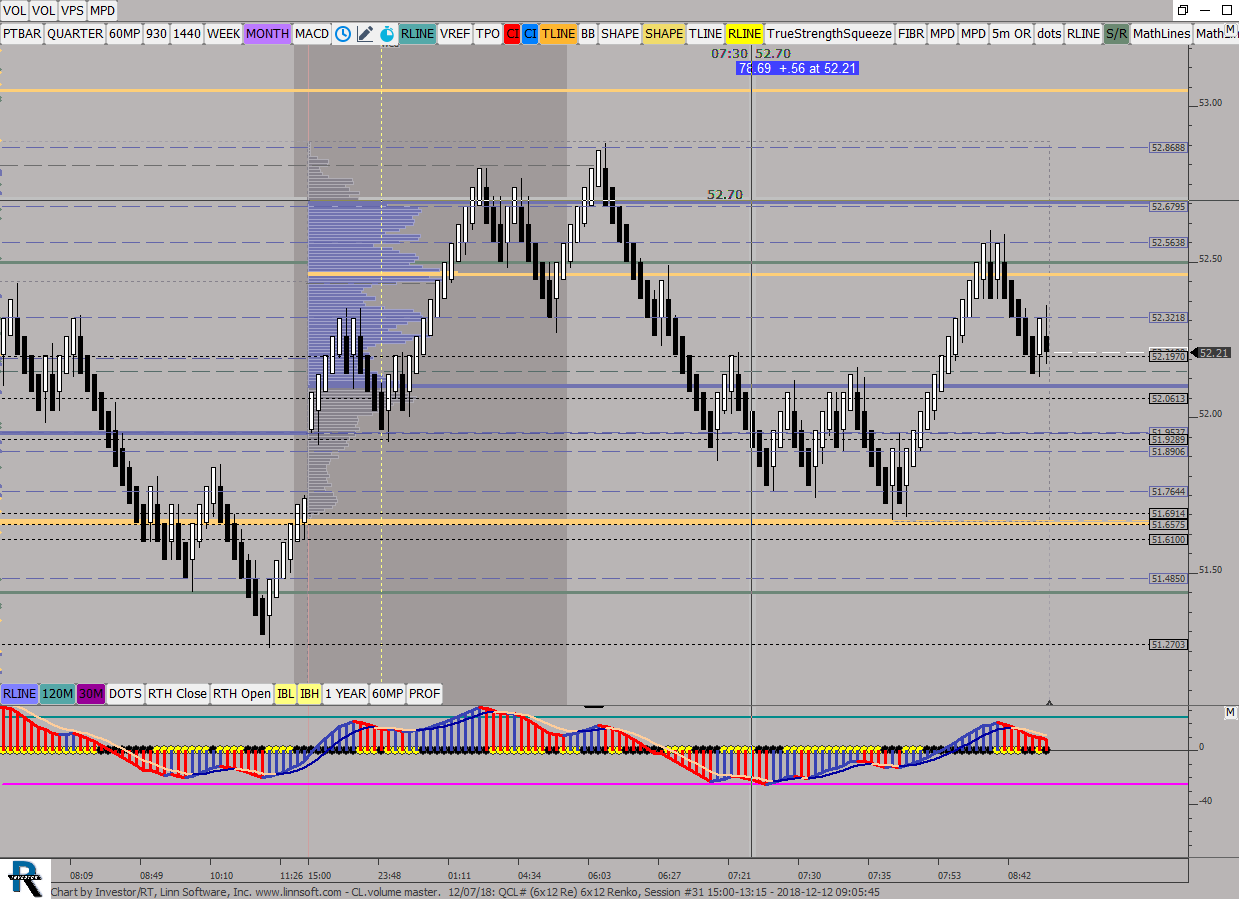1239x899 pixels.
Task: Click the 52.8688 price level label
Action: (1168, 147)
